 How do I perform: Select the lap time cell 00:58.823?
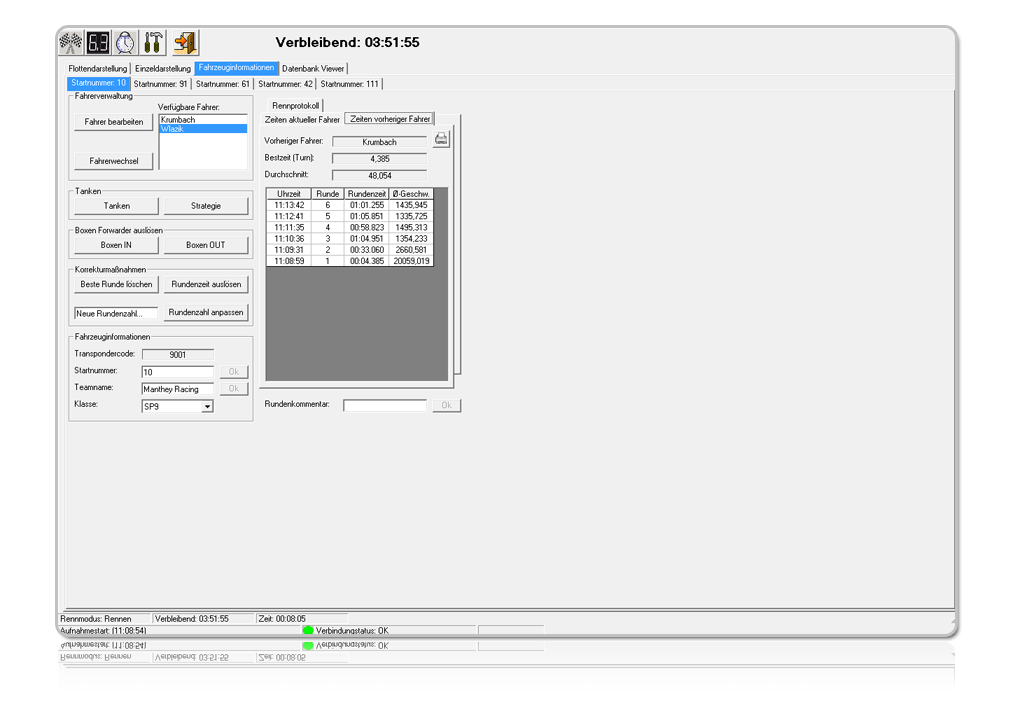click(367, 227)
